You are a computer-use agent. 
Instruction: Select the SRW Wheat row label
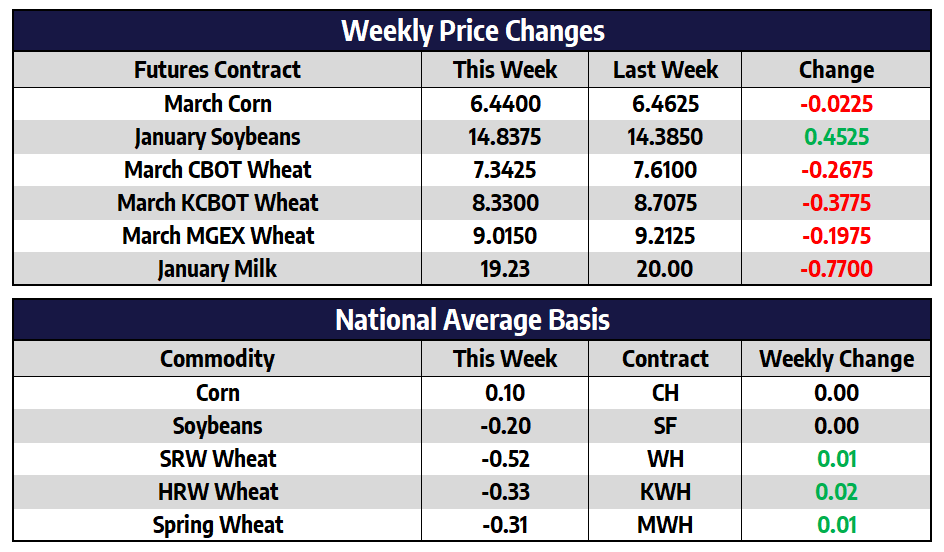click(x=217, y=459)
